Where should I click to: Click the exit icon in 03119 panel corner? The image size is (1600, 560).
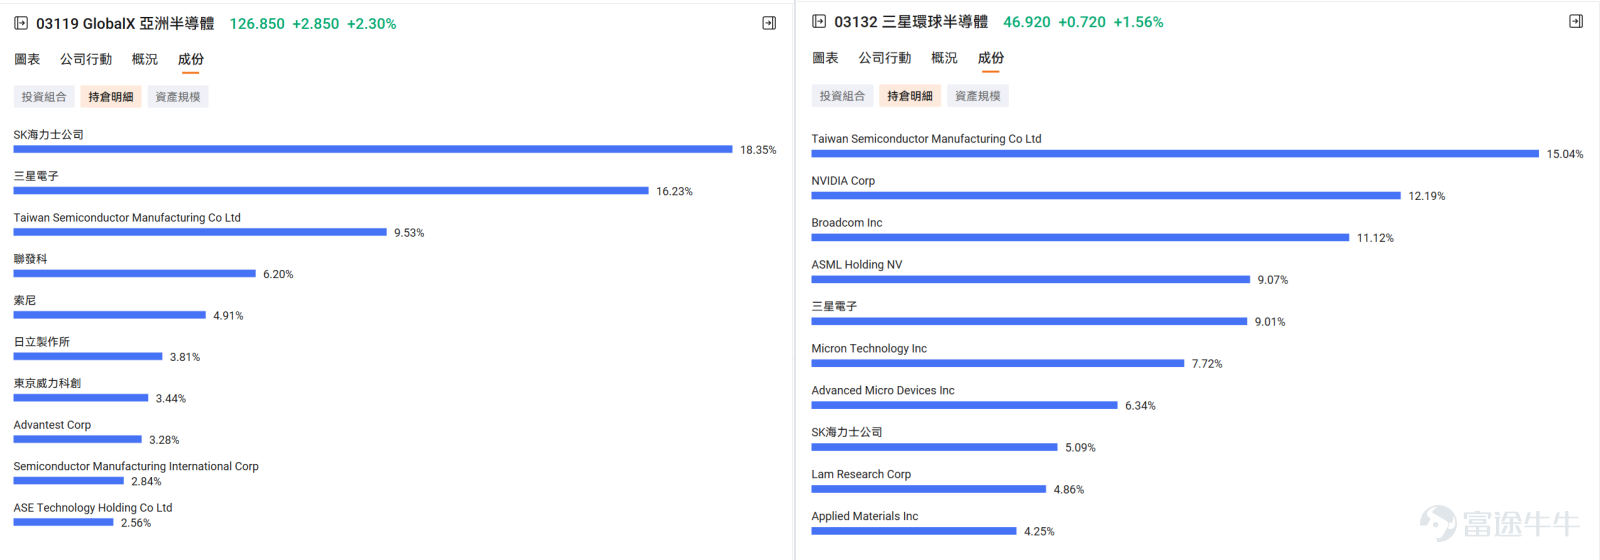tap(769, 23)
